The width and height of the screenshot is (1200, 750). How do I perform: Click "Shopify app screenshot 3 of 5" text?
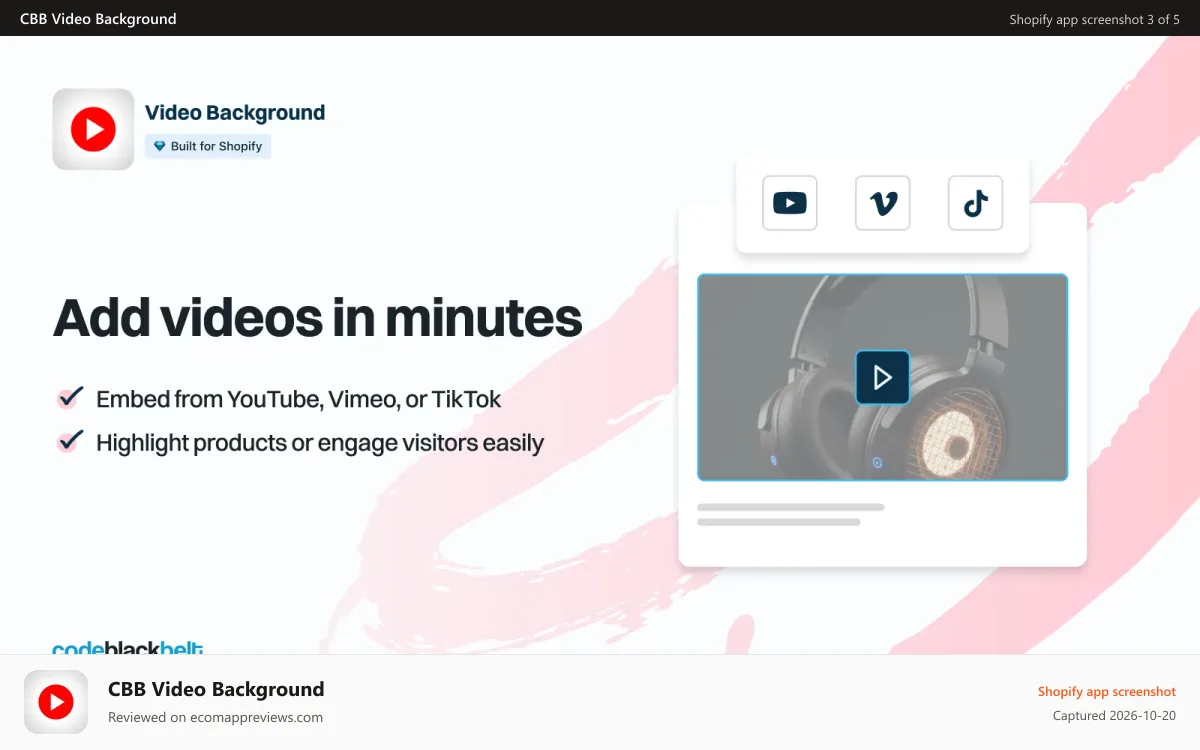1095,19
